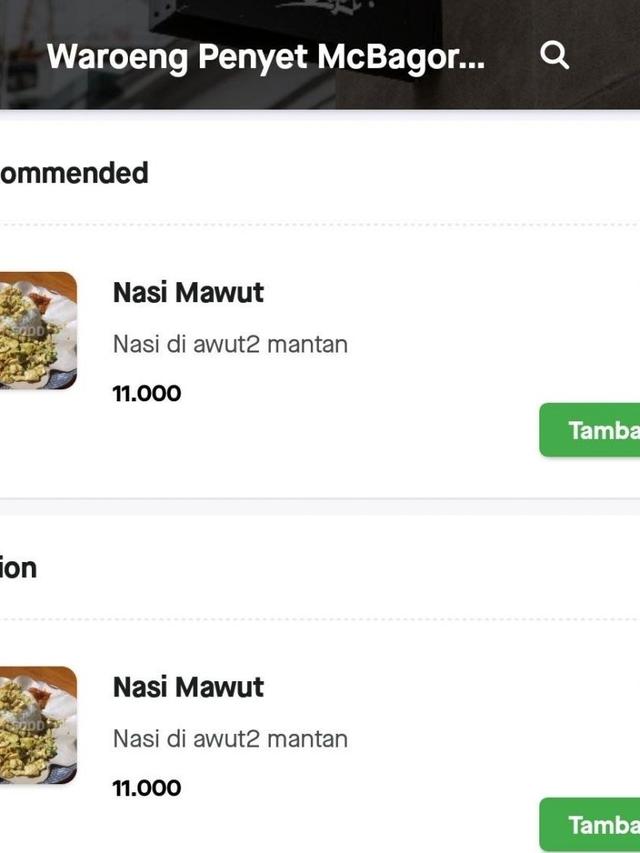640x853 pixels.
Task: Tap the Nasi Mawut title in Recommended
Action: tap(187, 293)
